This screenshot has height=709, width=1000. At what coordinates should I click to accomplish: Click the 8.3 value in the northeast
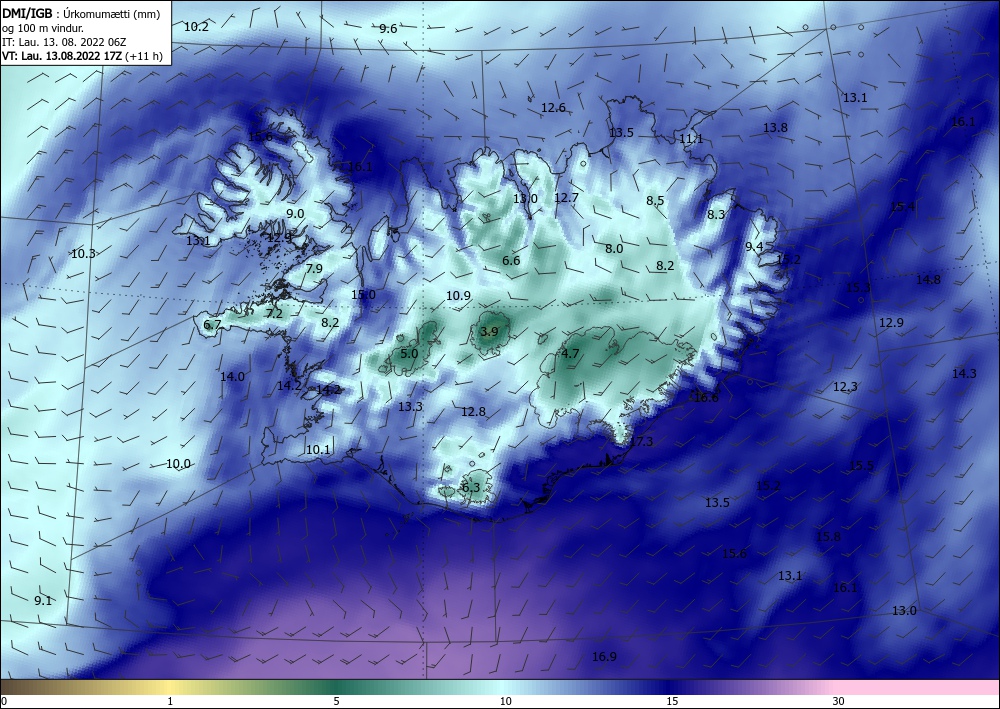[716, 214]
